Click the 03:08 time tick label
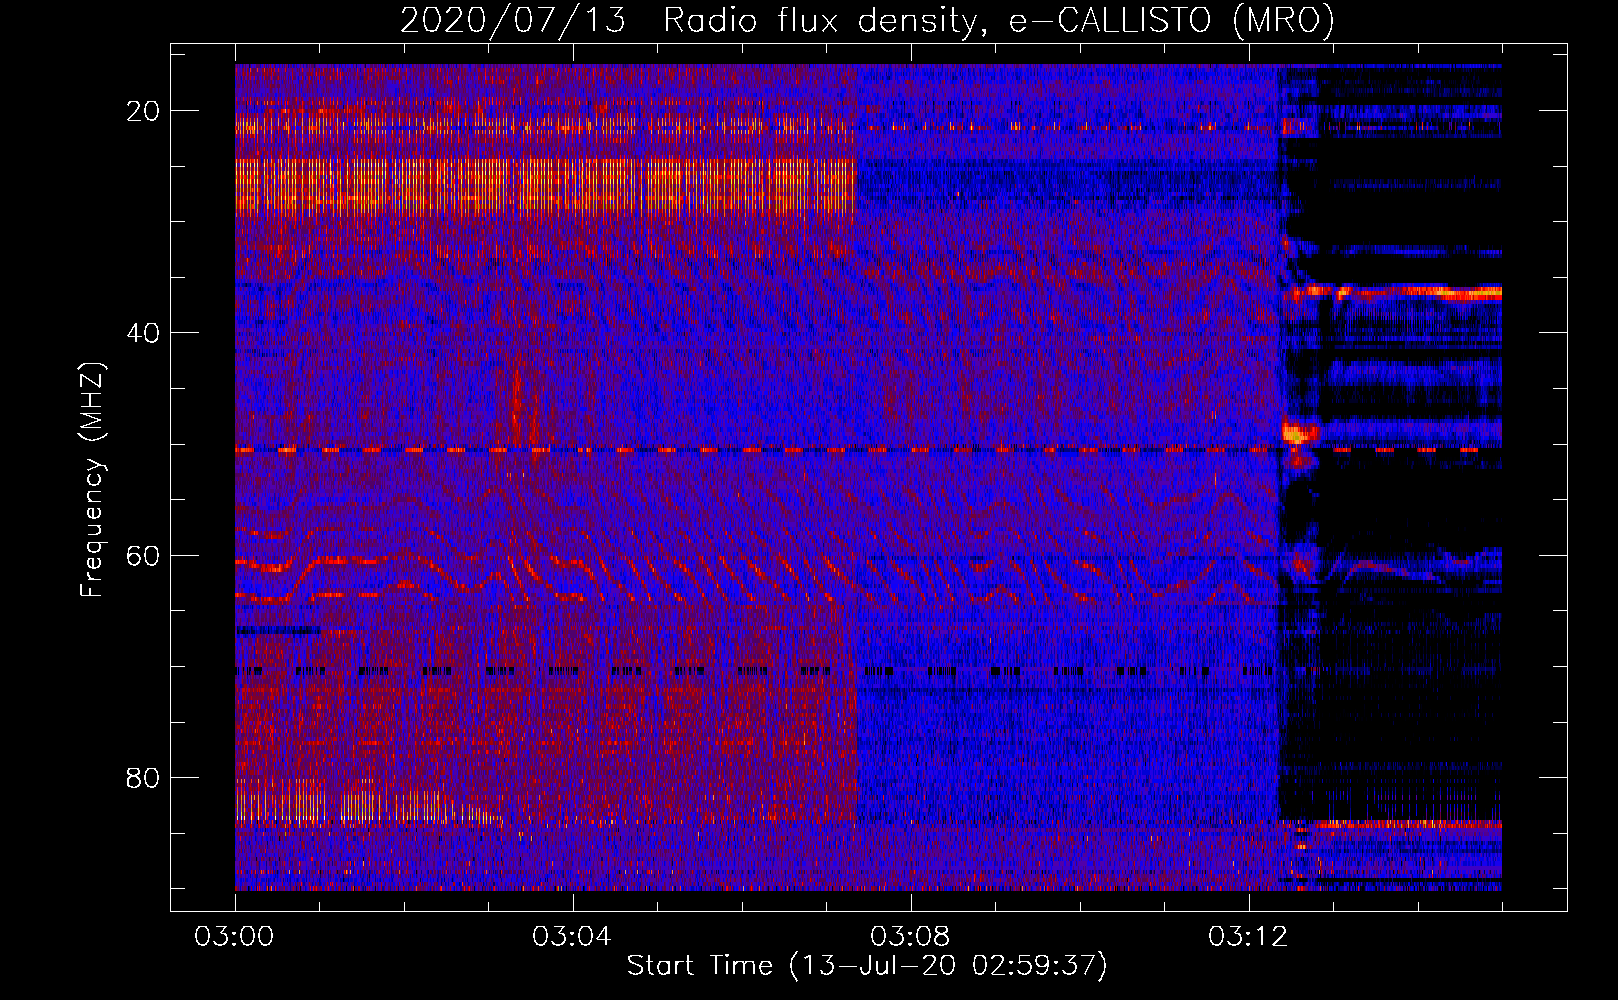The height and width of the screenshot is (1000, 1618). 910,937
